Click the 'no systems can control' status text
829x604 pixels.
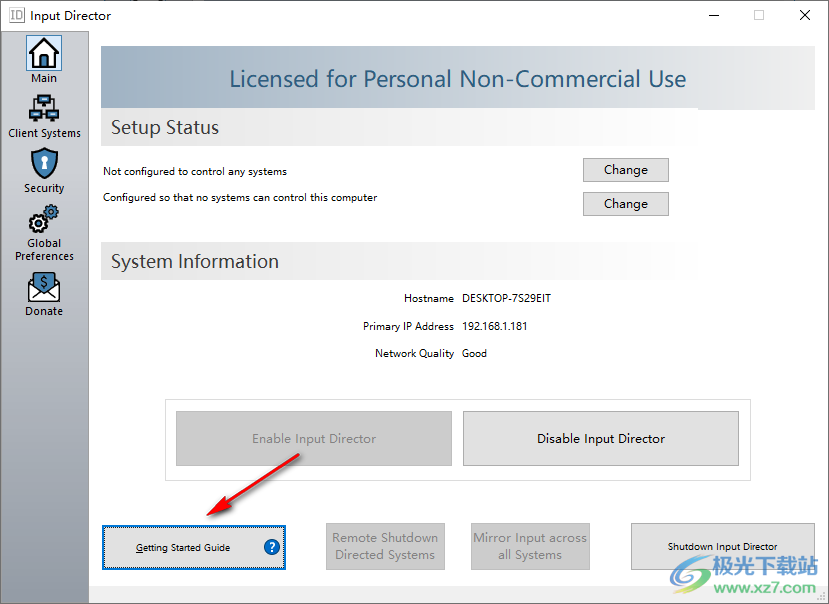pos(240,197)
